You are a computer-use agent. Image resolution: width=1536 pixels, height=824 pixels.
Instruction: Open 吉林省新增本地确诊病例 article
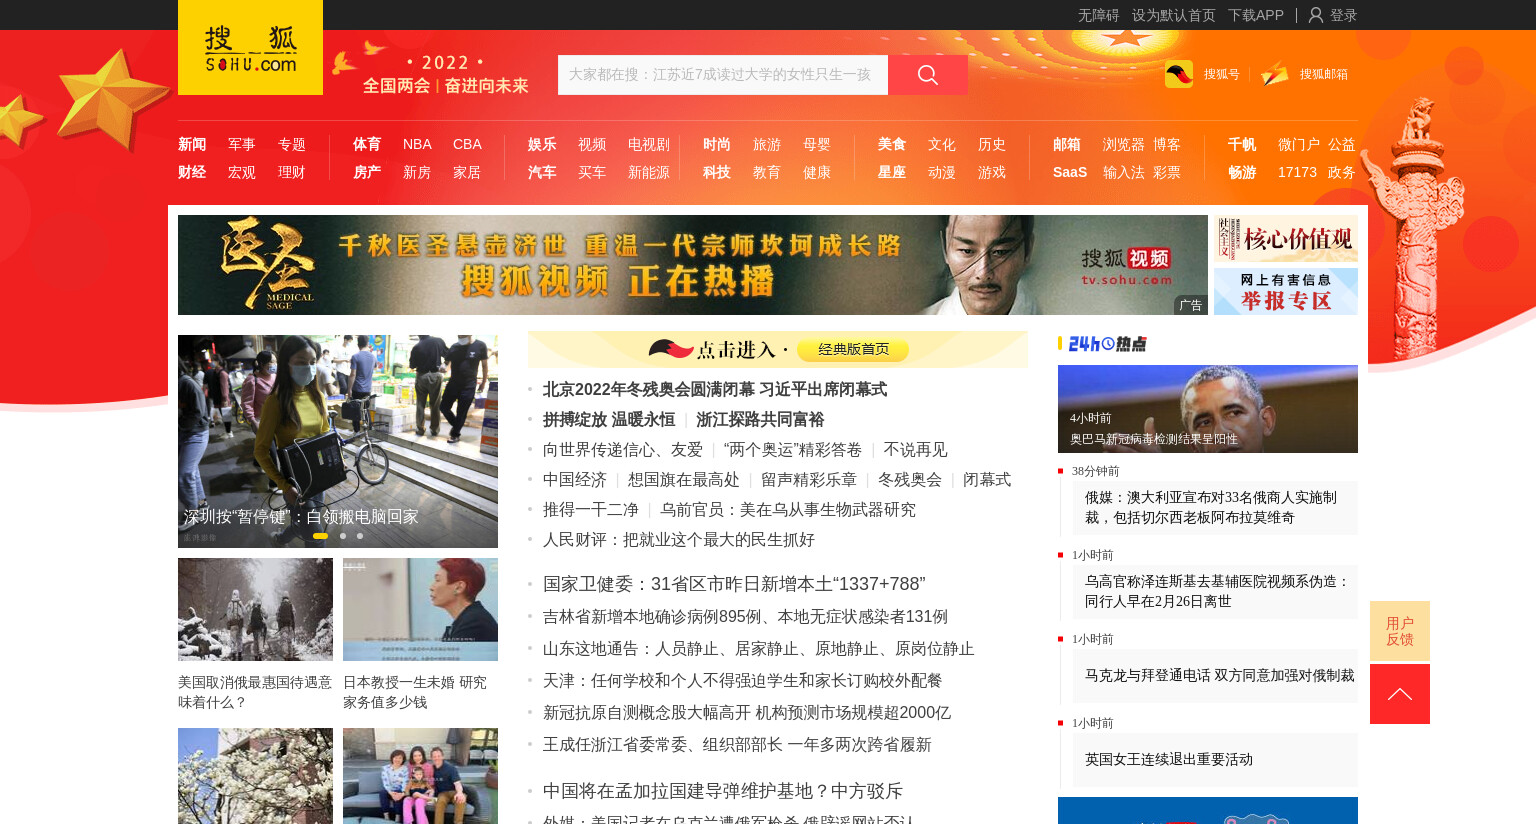click(x=745, y=617)
